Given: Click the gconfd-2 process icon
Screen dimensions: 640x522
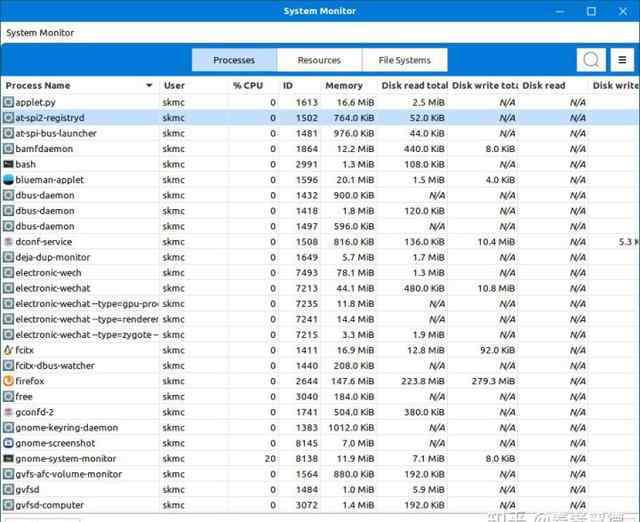Looking at the screenshot, I should (x=9, y=412).
